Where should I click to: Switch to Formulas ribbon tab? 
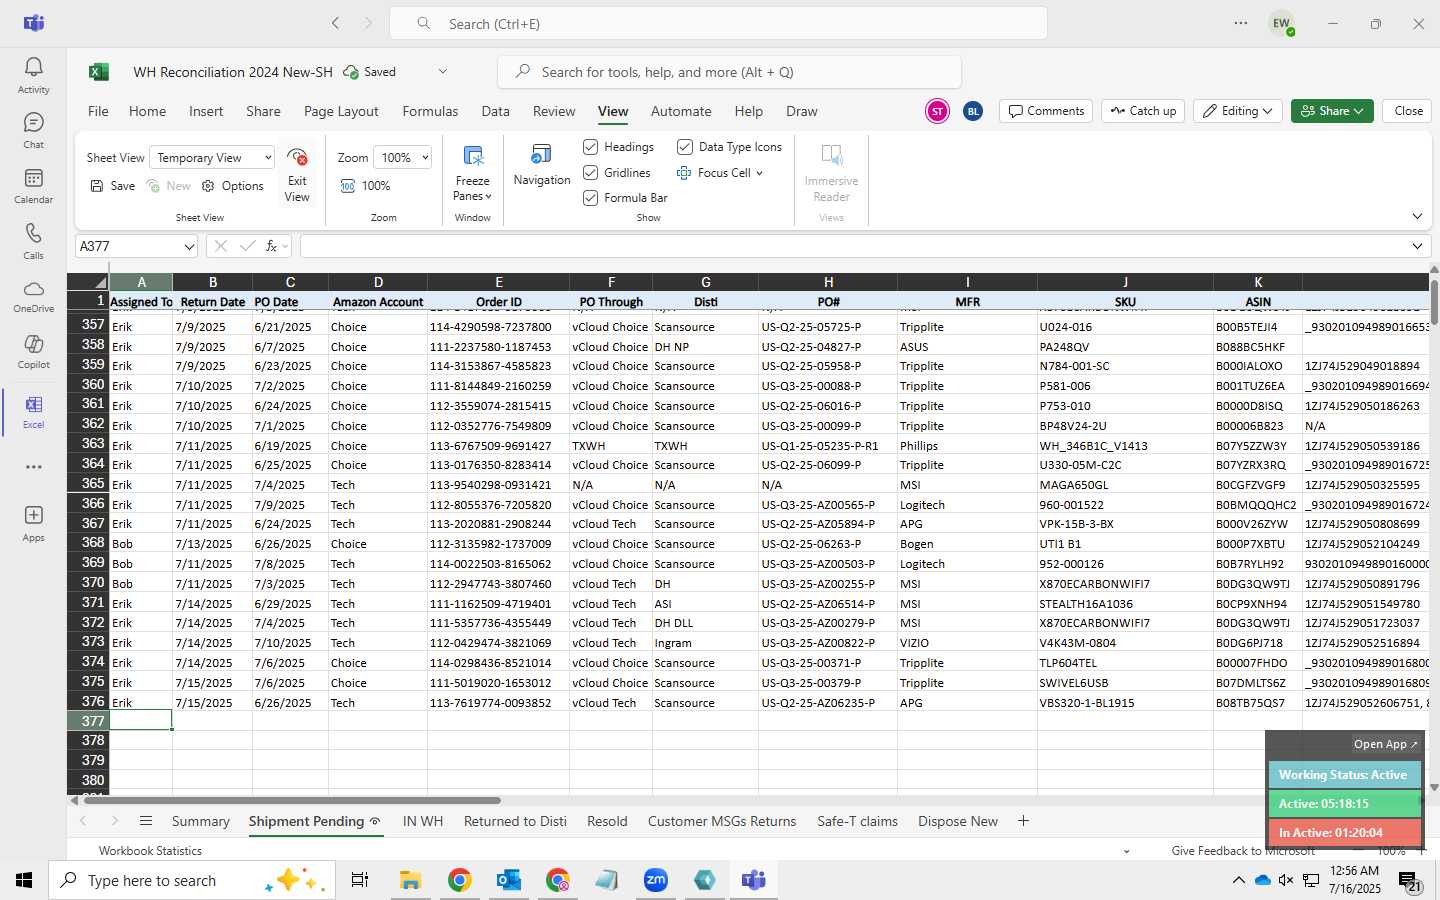[430, 111]
